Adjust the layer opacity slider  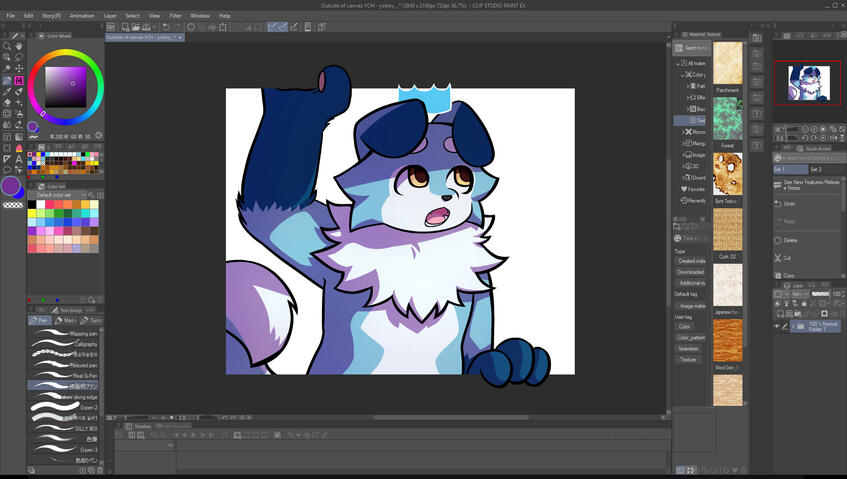click(x=820, y=294)
